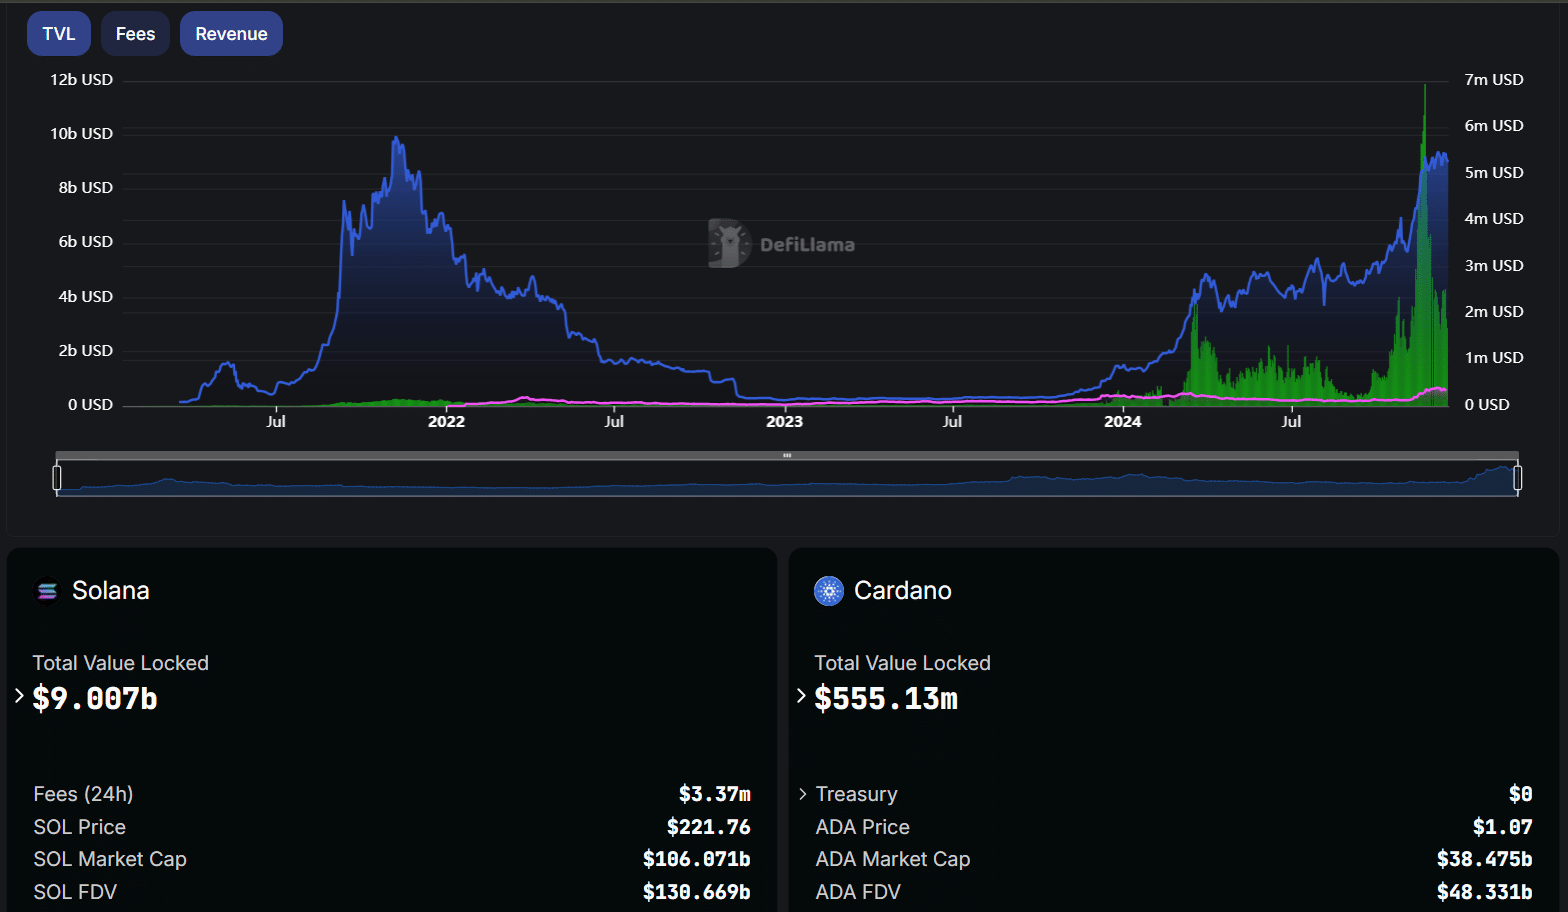The height and width of the screenshot is (912, 1568).
Task: Click the 10b USD left axis label
Action: [x=82, y=134]
